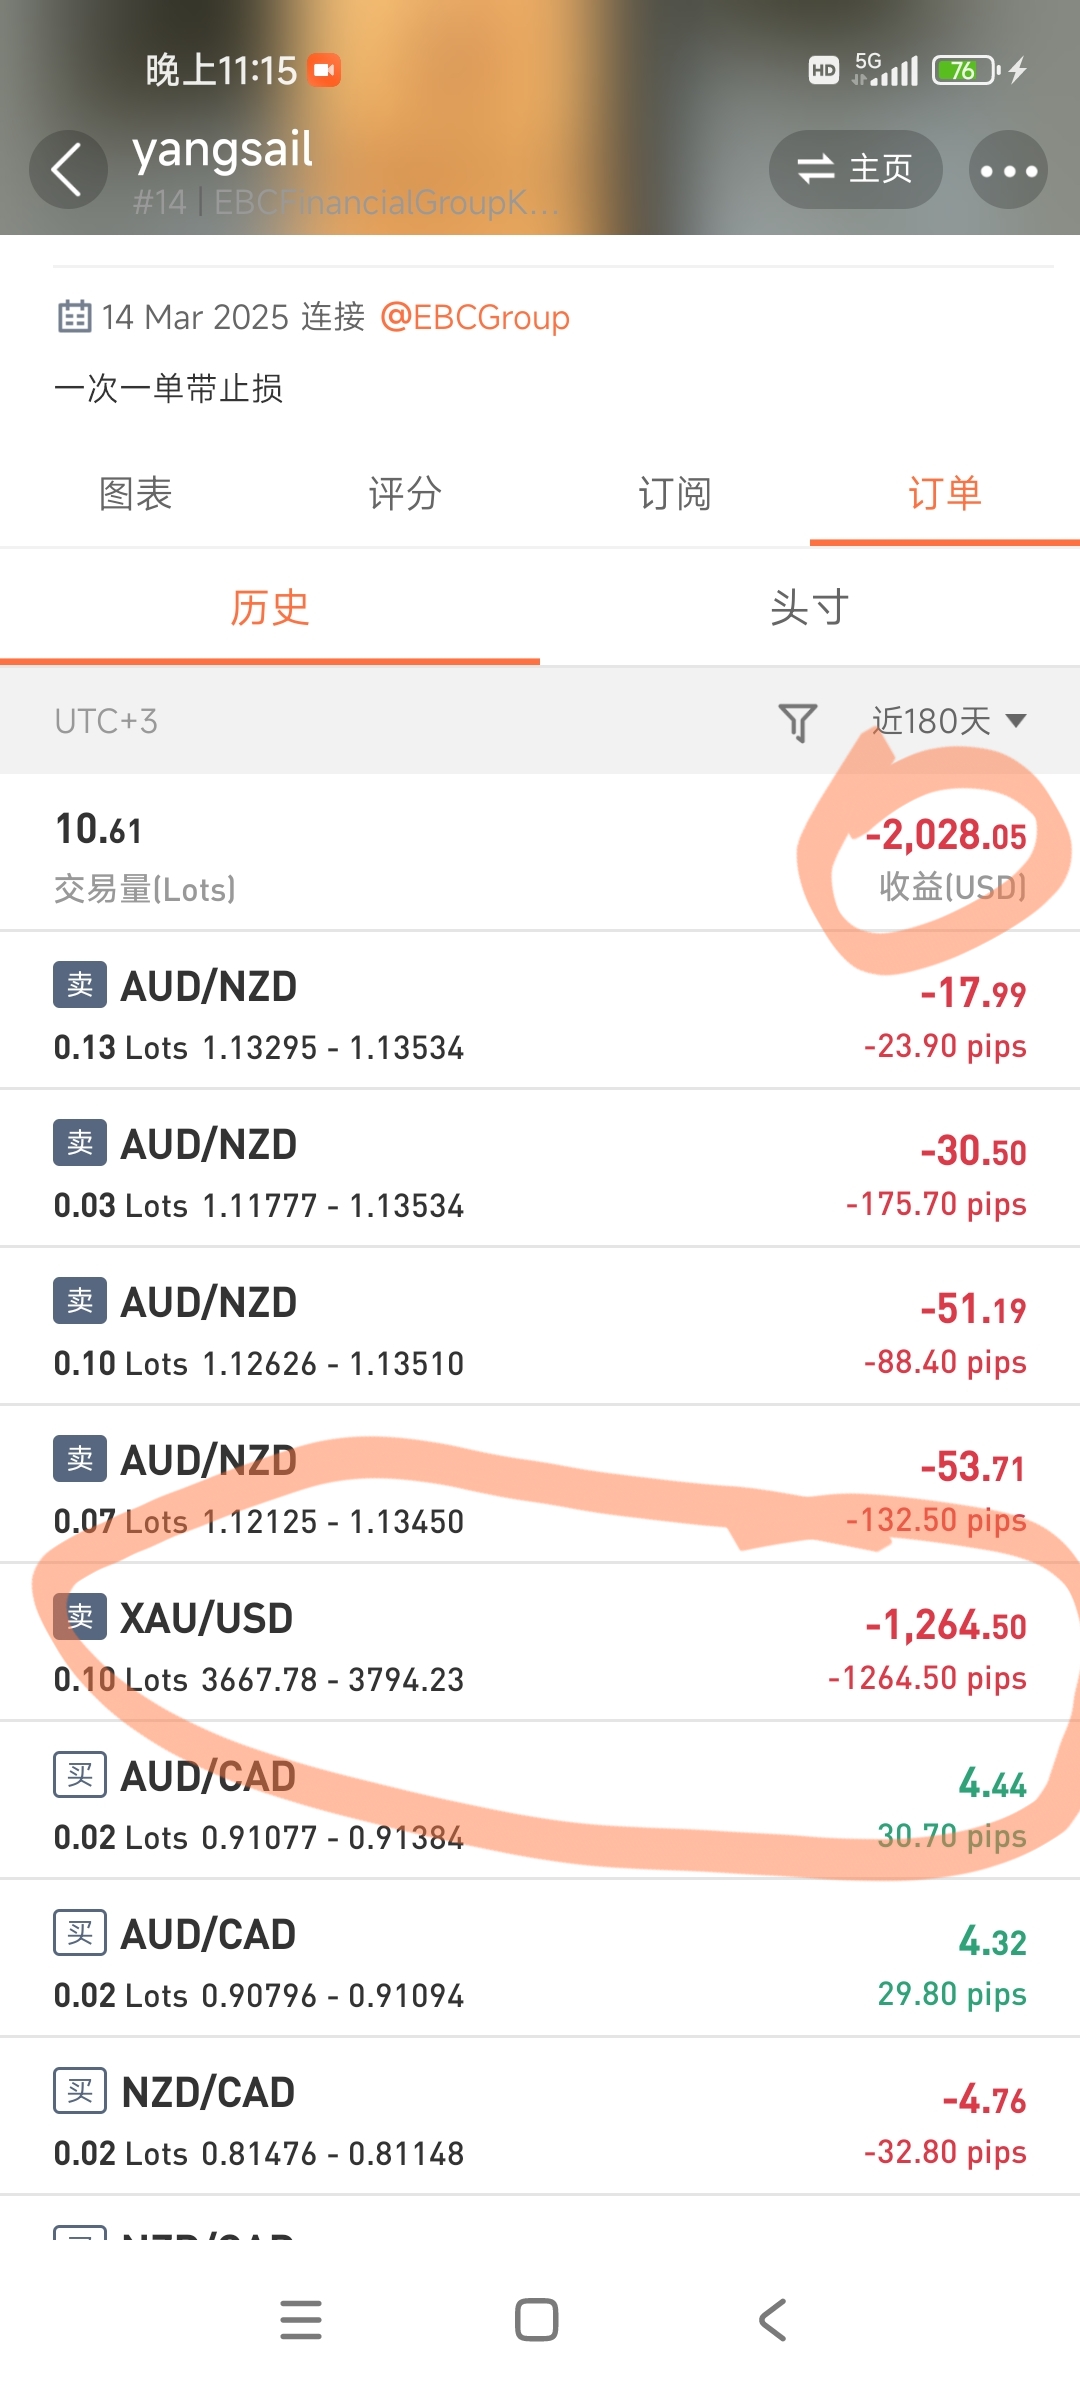
Task: Open the NZD/CAD -4.76 order row
Action: [540, 2116]
